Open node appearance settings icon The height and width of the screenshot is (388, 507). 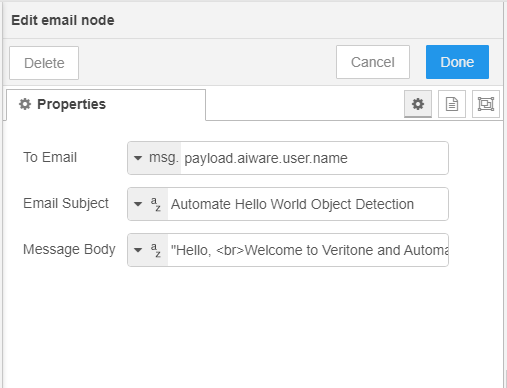point(486,104)
